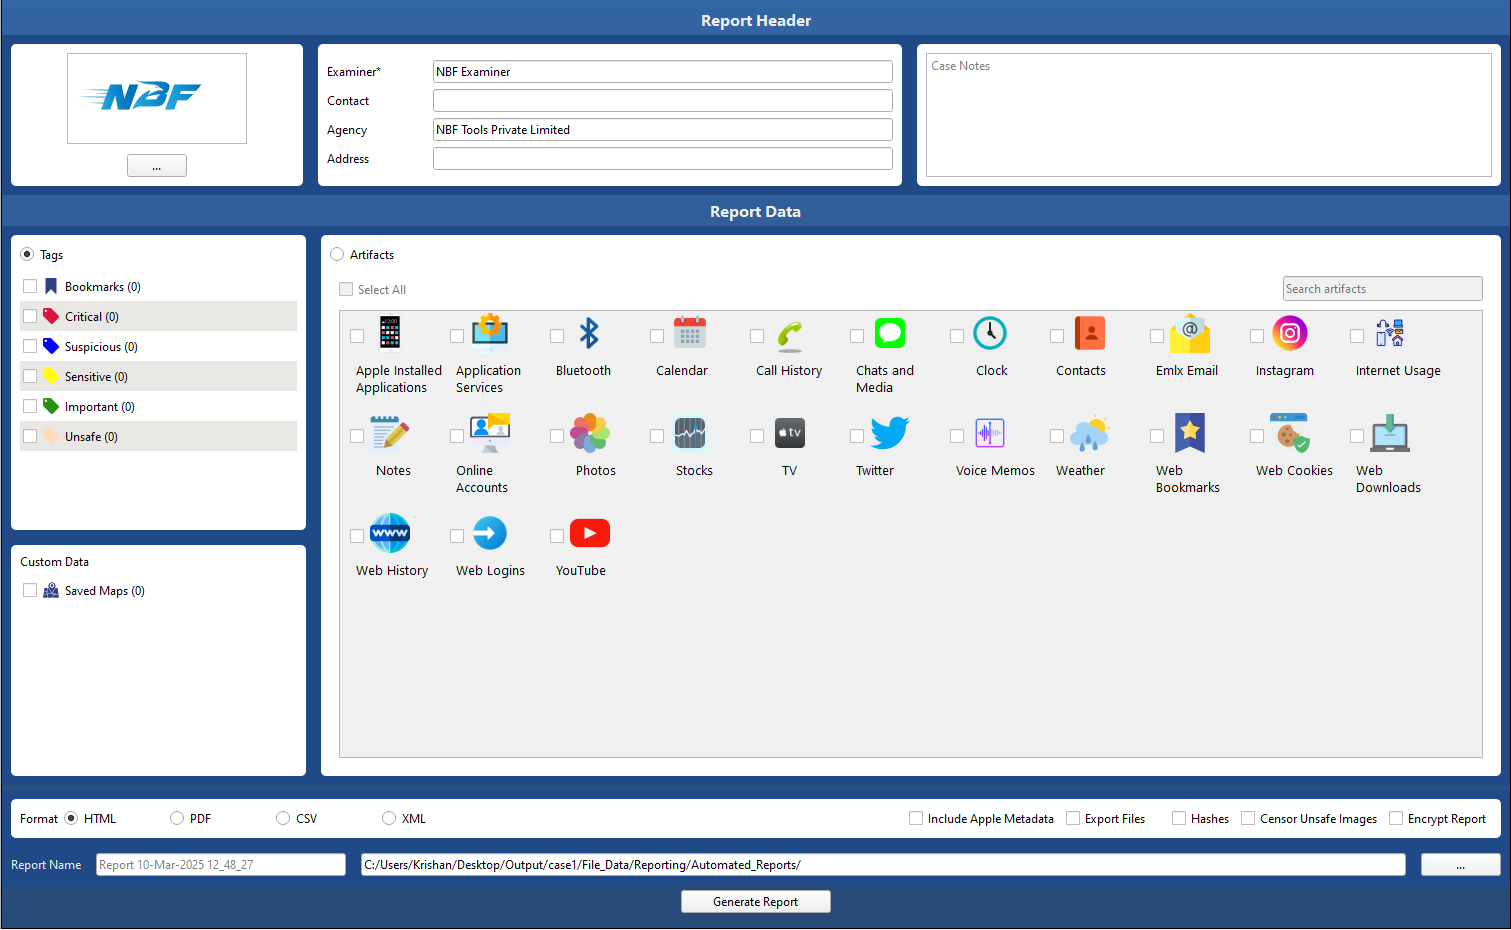The image size is (1511, 930).
Task: Select the Saved Maps icon under Custom Data
Action: (x=50, y=590)
